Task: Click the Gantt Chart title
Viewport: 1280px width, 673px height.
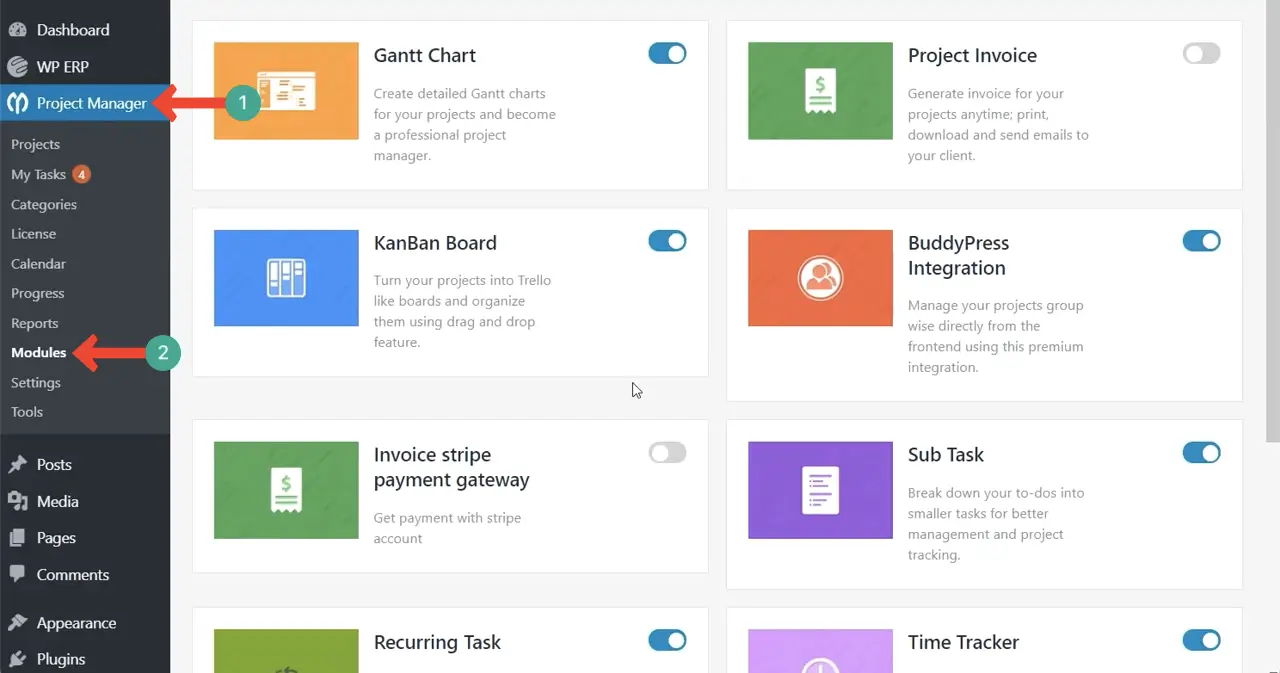Action: tap(425, 55)
